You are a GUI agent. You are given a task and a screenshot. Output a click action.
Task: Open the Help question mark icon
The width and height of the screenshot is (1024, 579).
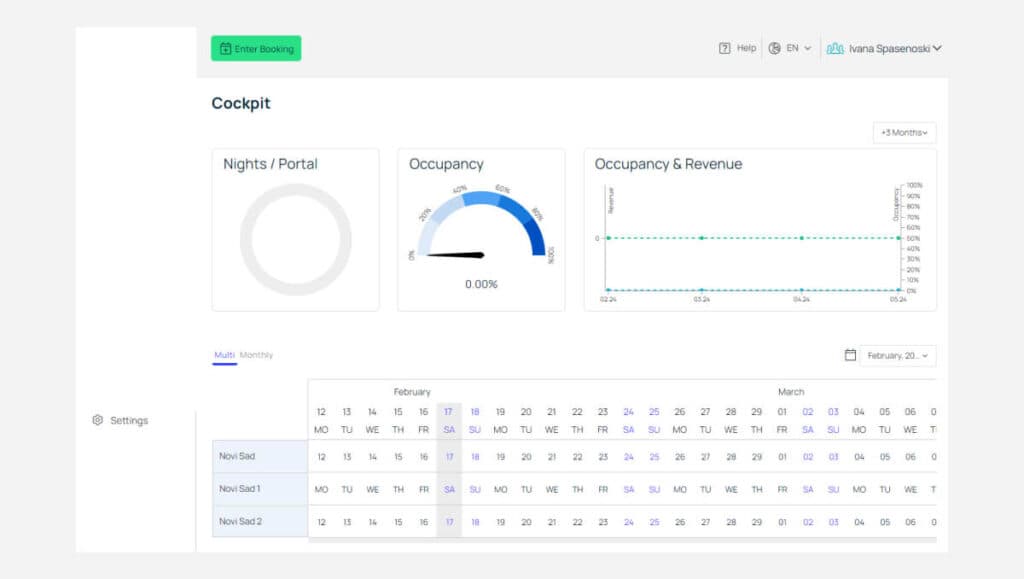point(724,48)
